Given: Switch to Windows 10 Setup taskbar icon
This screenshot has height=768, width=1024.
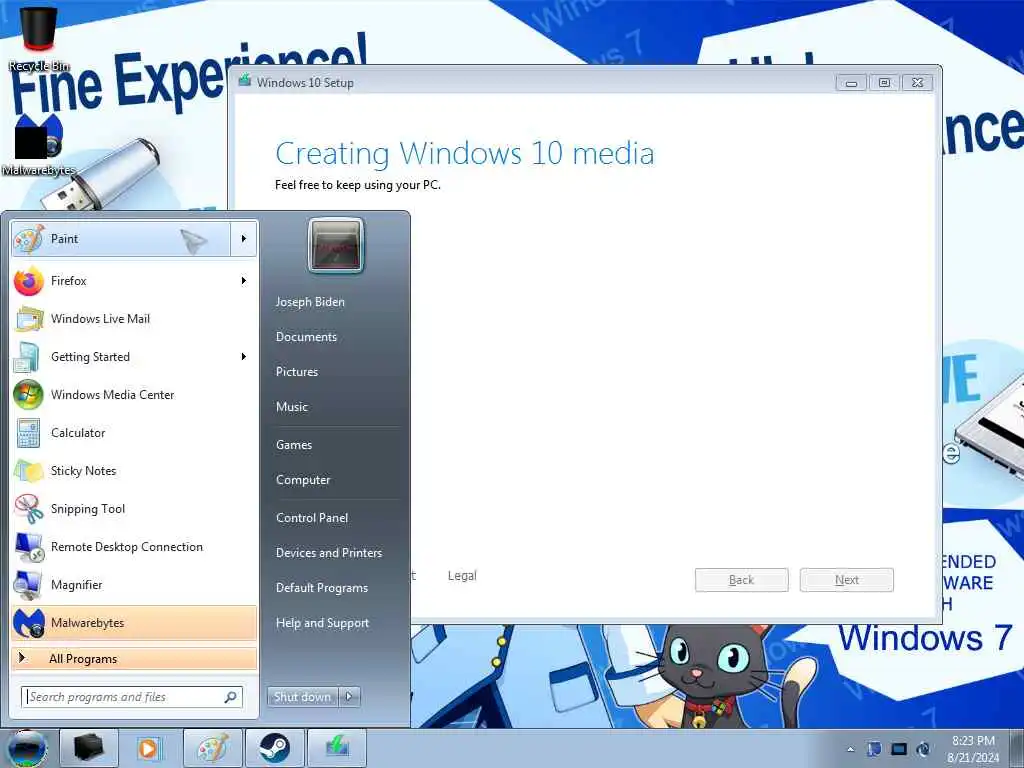Looking at the screenshot, I should [337, 748].
